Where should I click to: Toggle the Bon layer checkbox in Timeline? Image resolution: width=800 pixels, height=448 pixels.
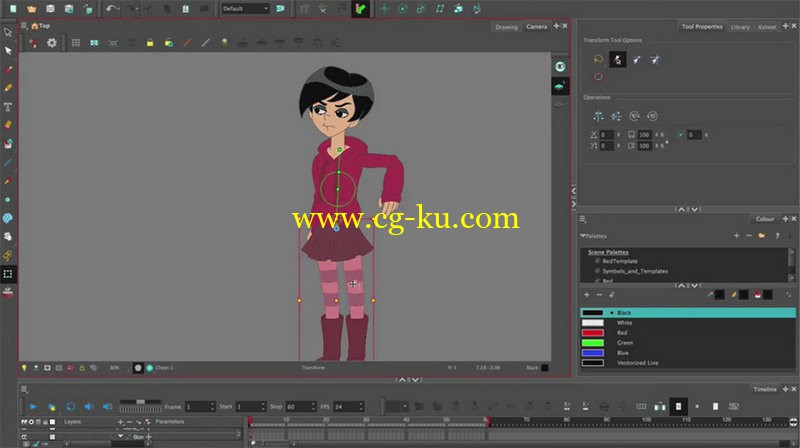pos(52,437)
